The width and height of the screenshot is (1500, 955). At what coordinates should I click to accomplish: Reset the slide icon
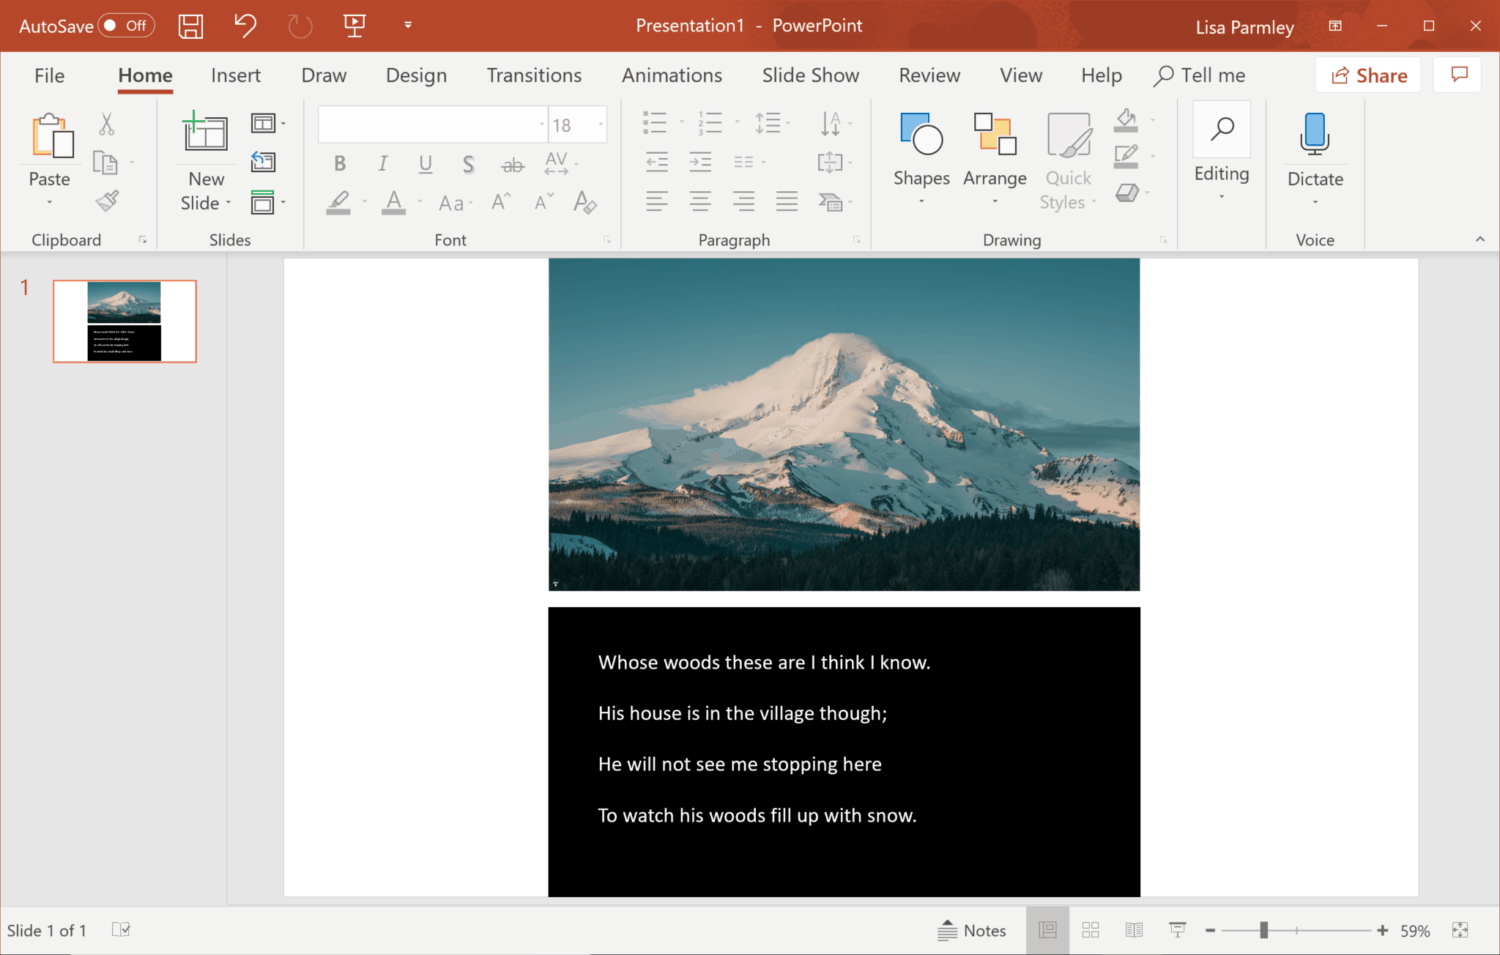tap(263, 162)
